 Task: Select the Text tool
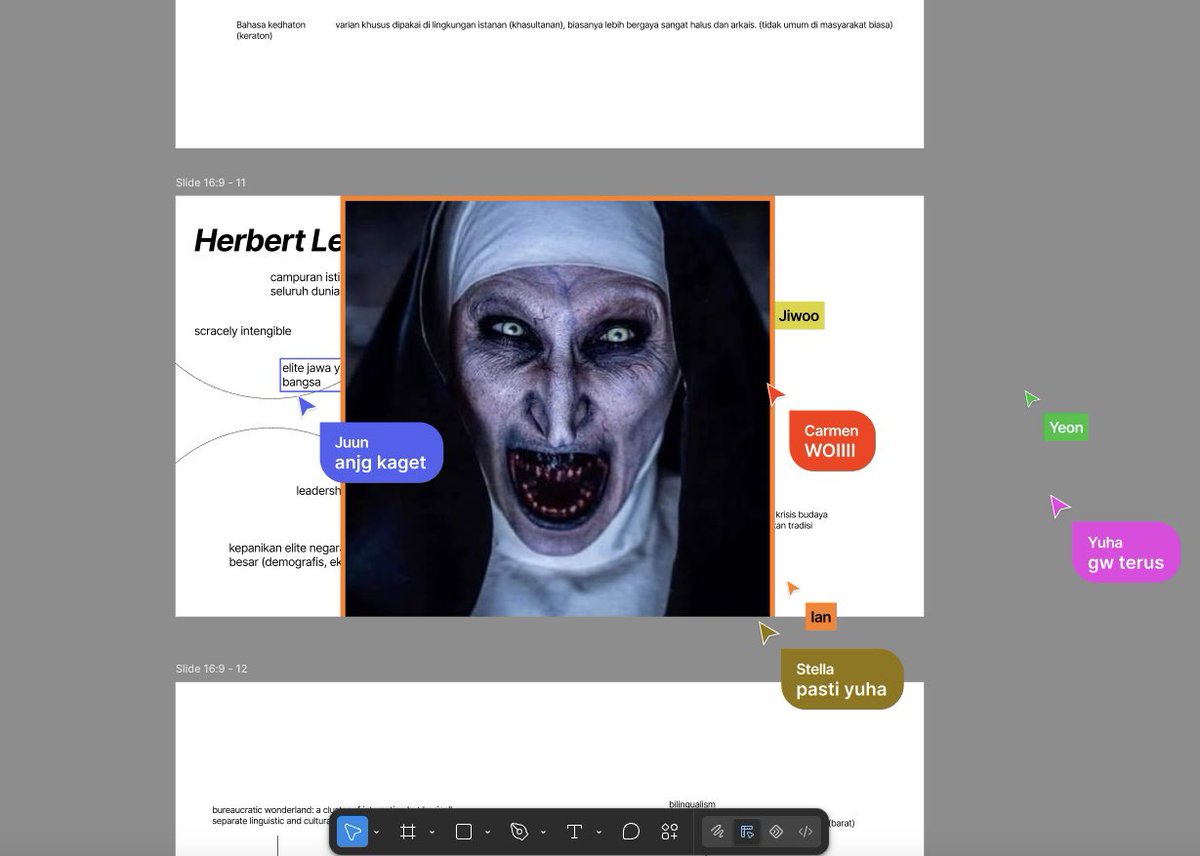(x=574, y=832)
